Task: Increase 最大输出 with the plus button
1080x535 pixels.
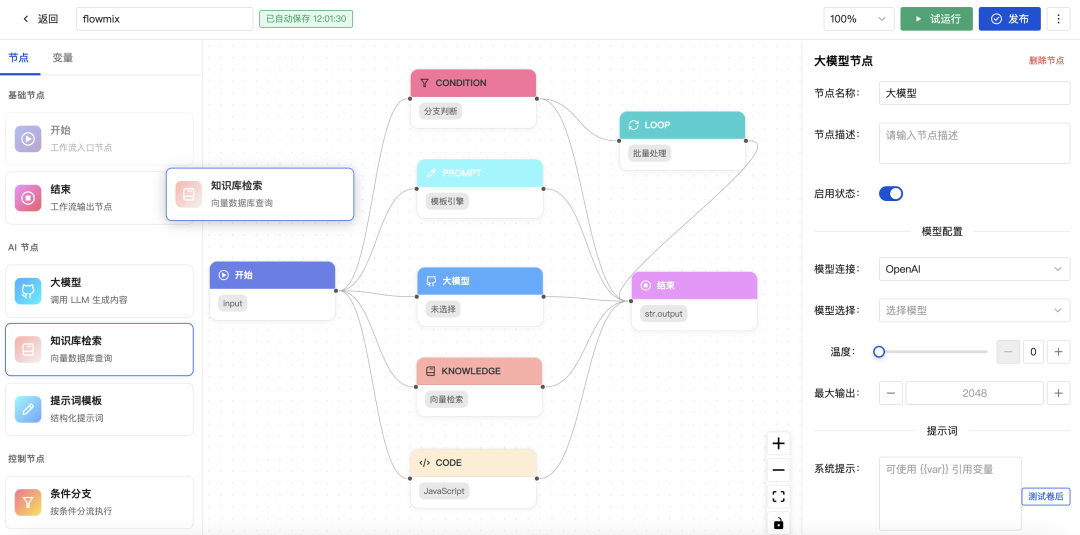Action: coord(1059,393)
